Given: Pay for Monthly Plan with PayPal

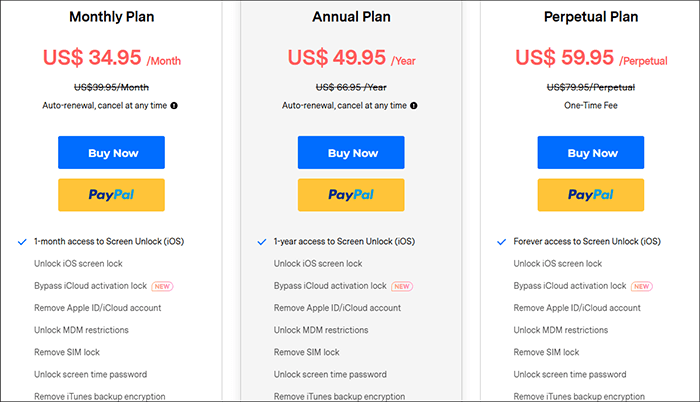Looking at the screenshot, I should point(112,195).
